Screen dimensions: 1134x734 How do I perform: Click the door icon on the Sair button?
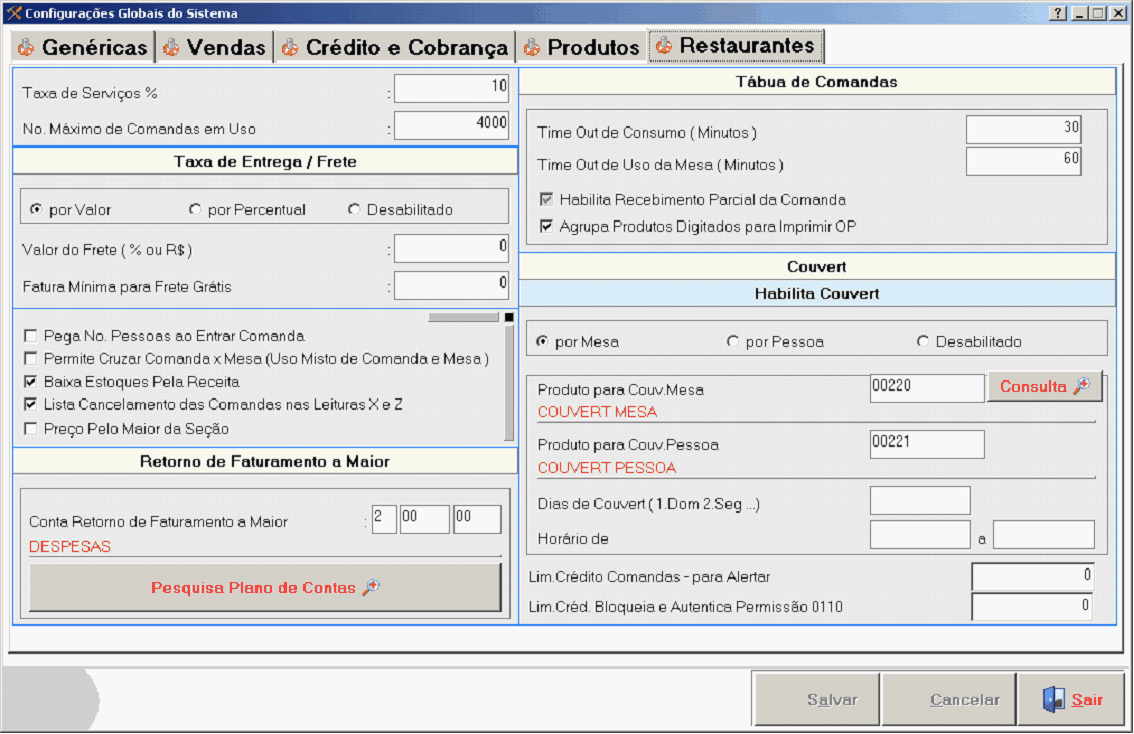point(1053,699)
